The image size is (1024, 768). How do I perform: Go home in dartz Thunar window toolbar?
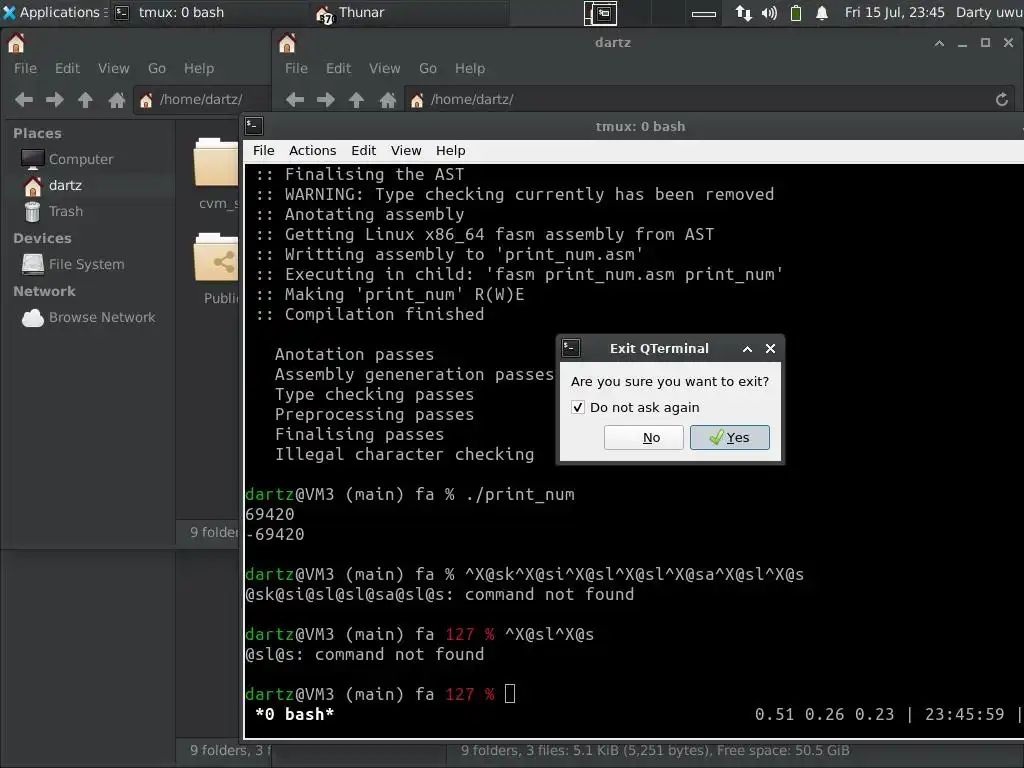(x=388, y=100)
